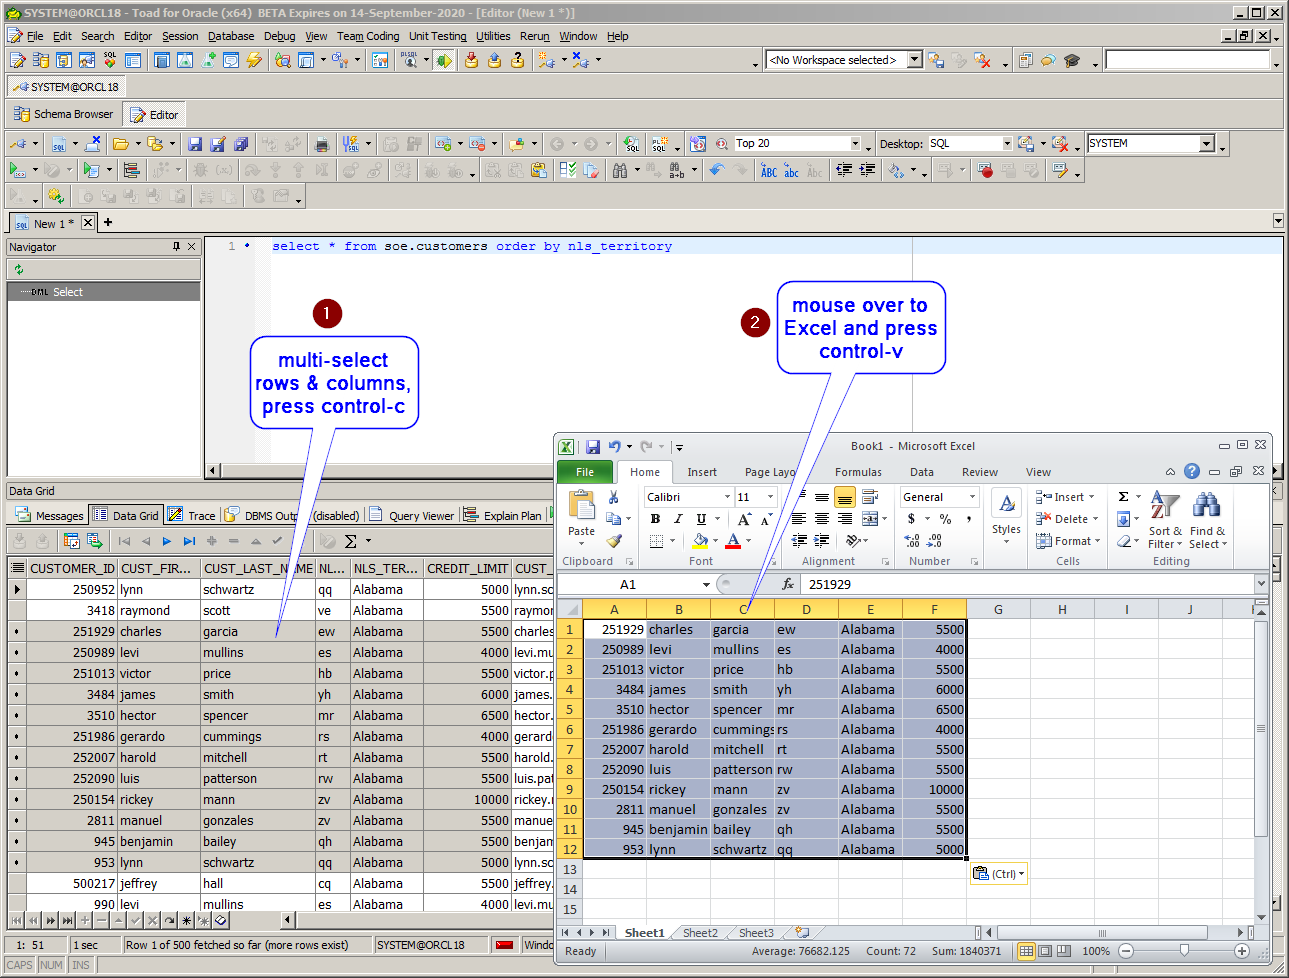1289x978 pixels.
Task: Toggle Bottom Align in Excel Alignment group
Action: [x=845, y=497]
